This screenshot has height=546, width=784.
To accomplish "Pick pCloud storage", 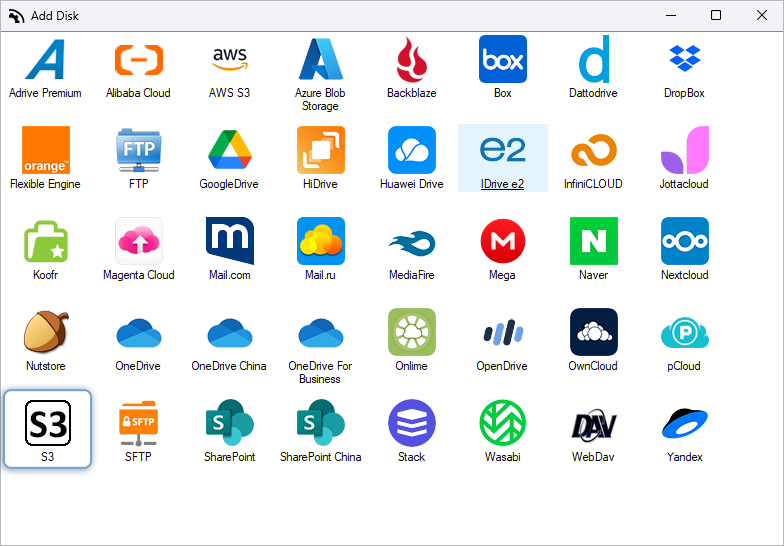I will (x=684, y=332).
